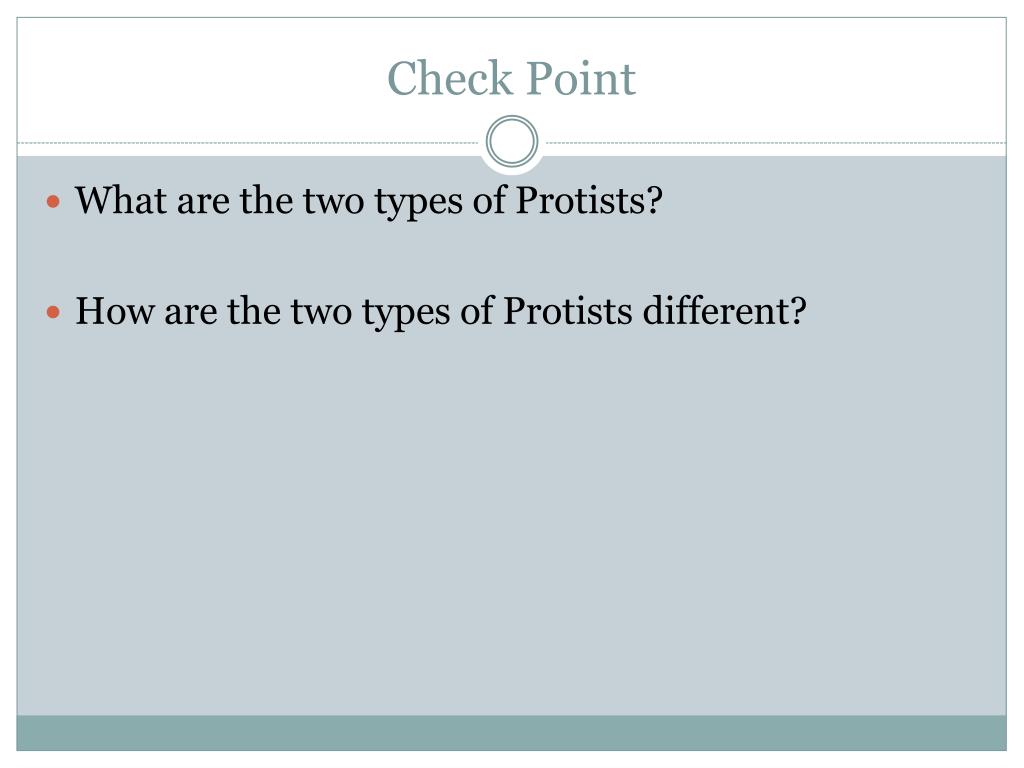Click the empty gray area below the bullets
The width and height of the screenshot is (1024, 768).
click(x=511, y=522)
